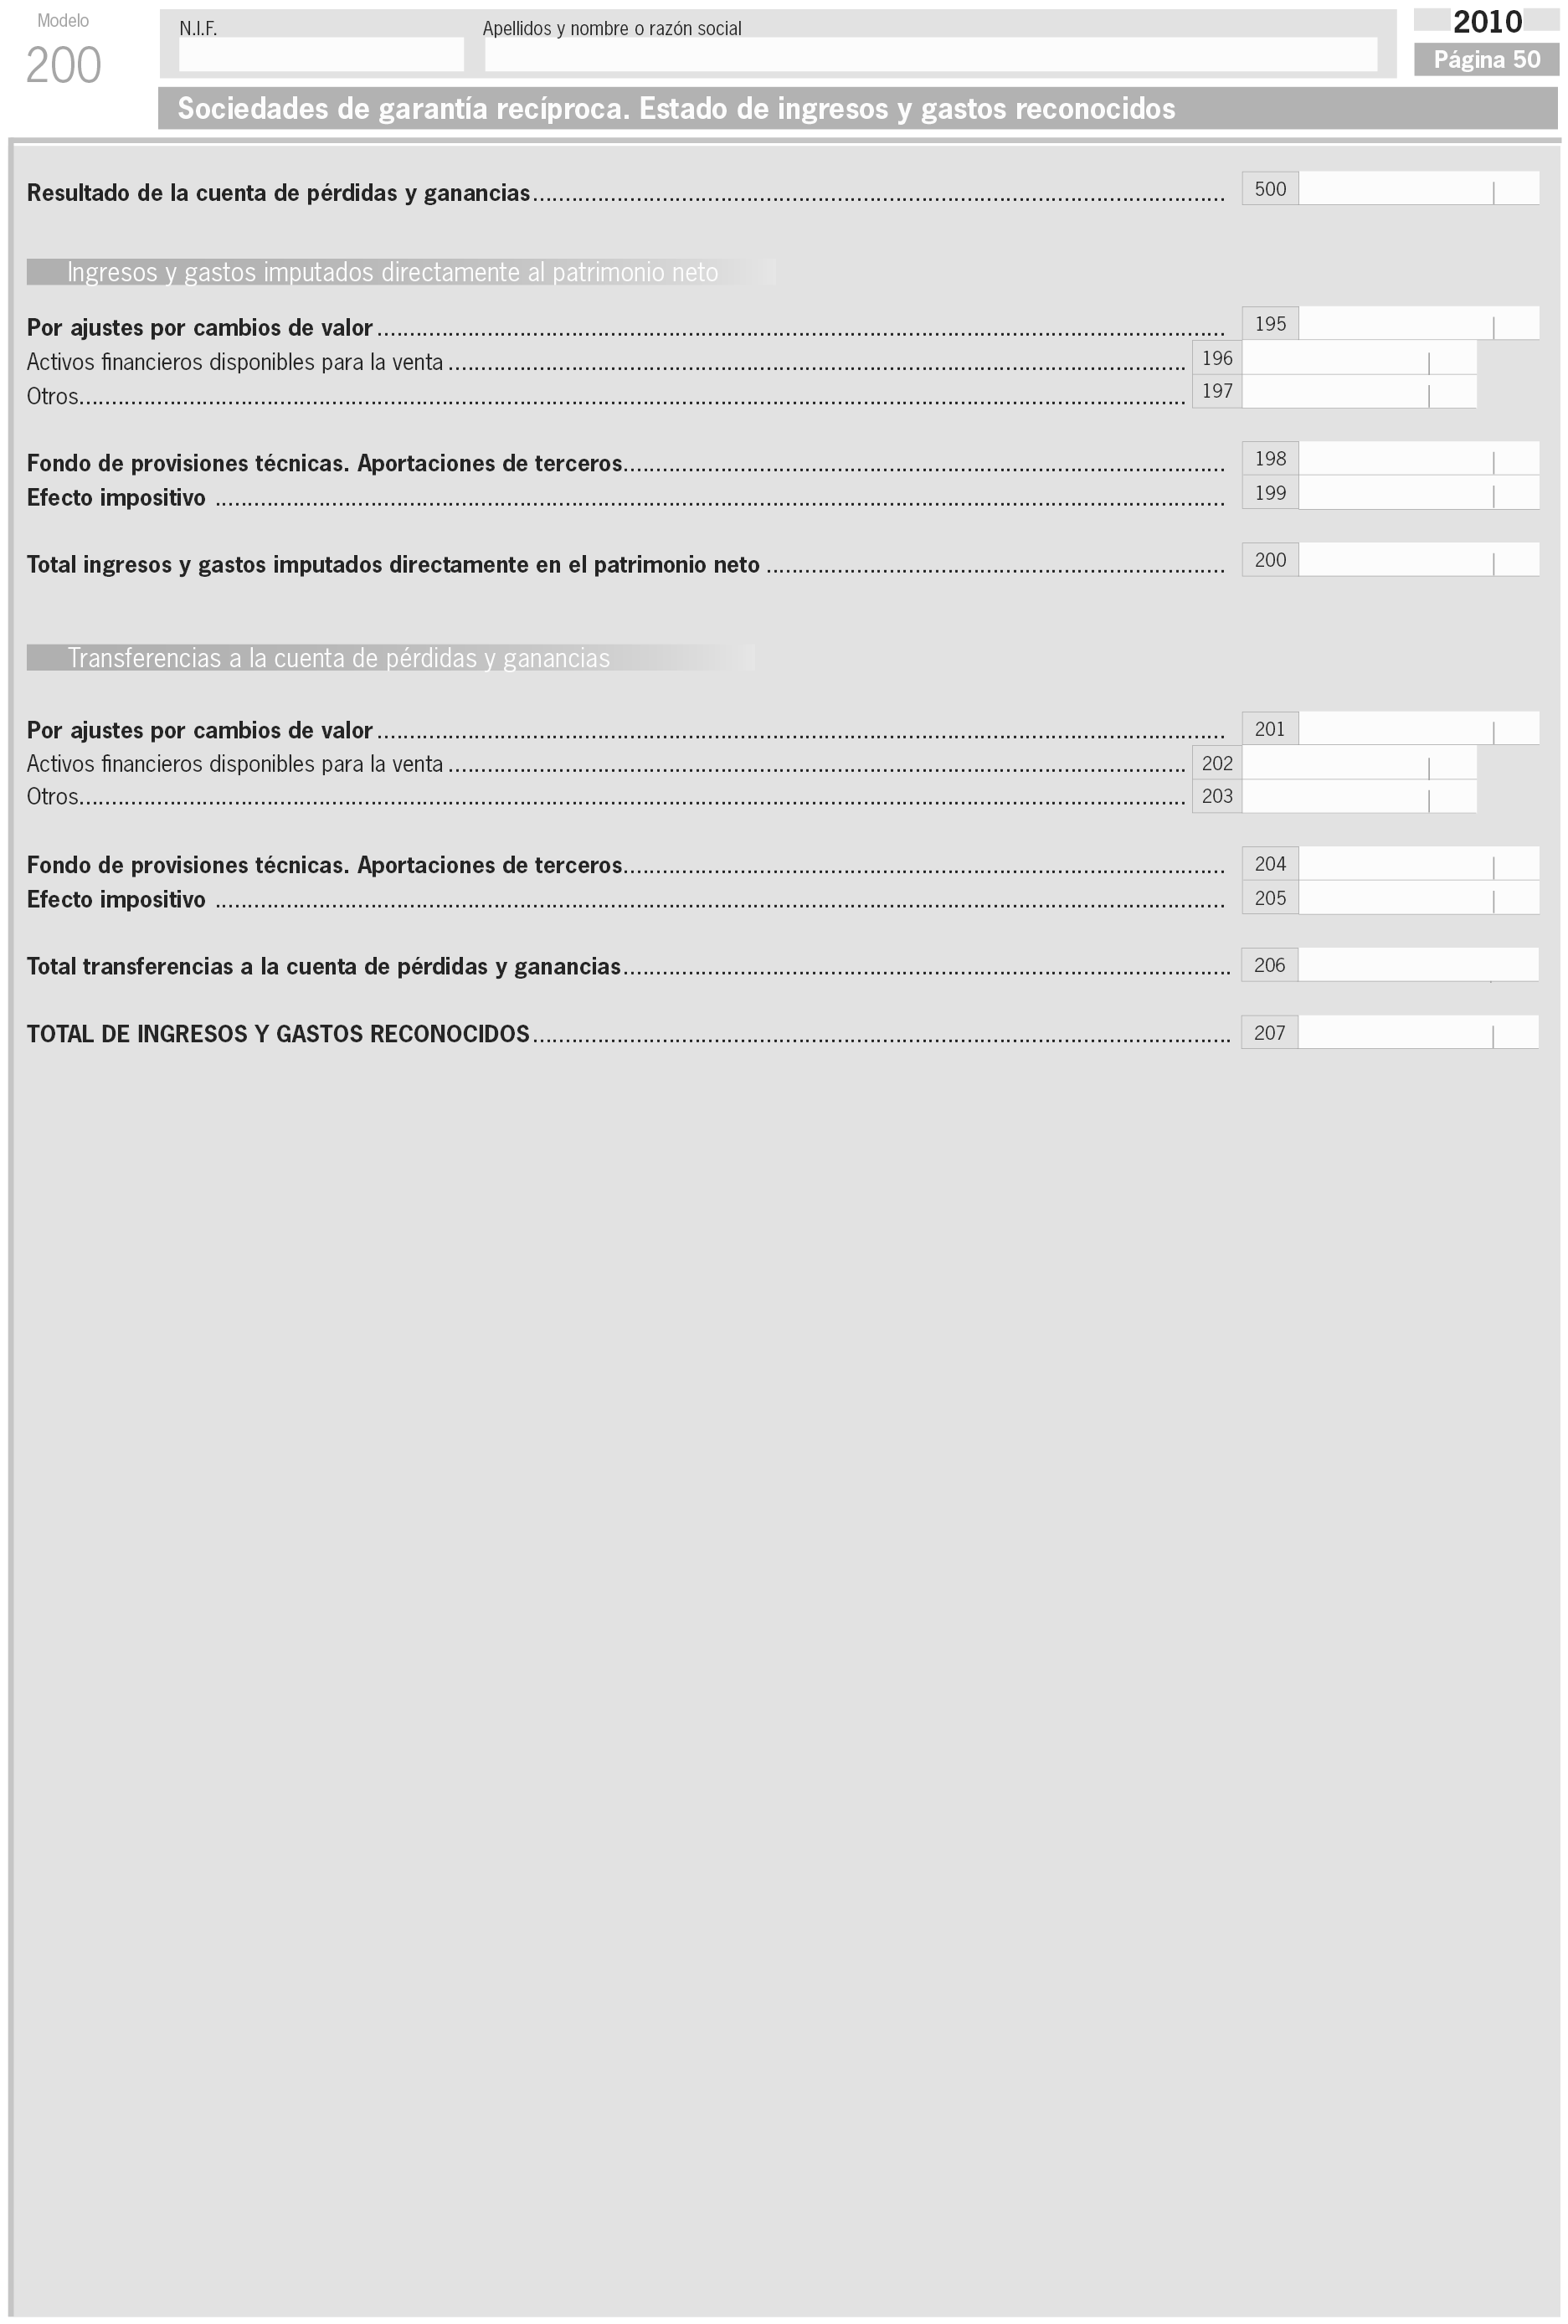The width and height of the screenshot is (1568, 2324).
Task: Click the Transferencias a la cuenta section header
Action: click(x=338, y=658)
